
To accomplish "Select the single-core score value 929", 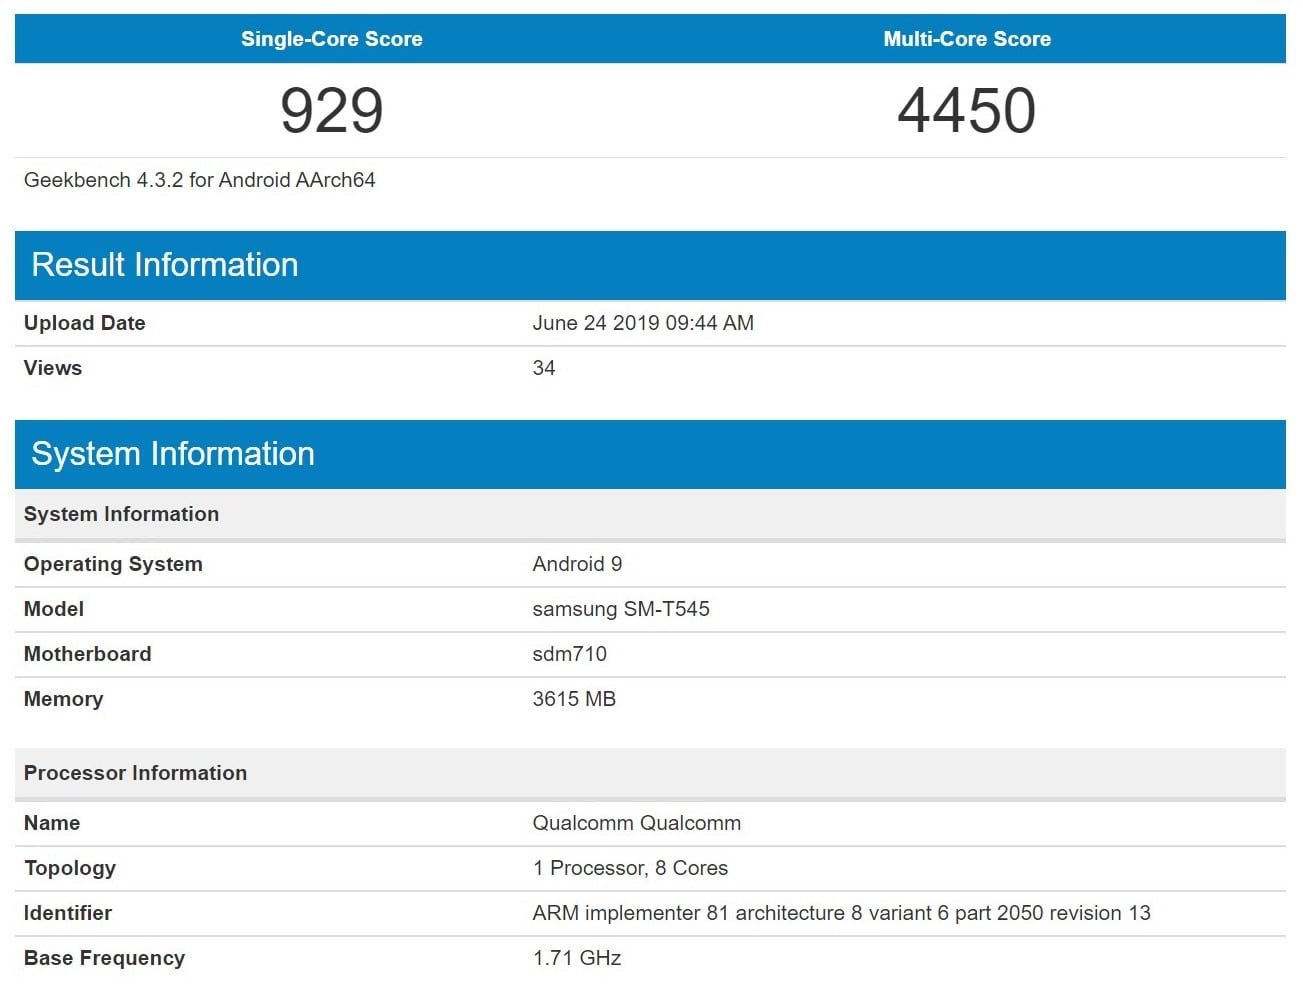I will click(331, 110).
